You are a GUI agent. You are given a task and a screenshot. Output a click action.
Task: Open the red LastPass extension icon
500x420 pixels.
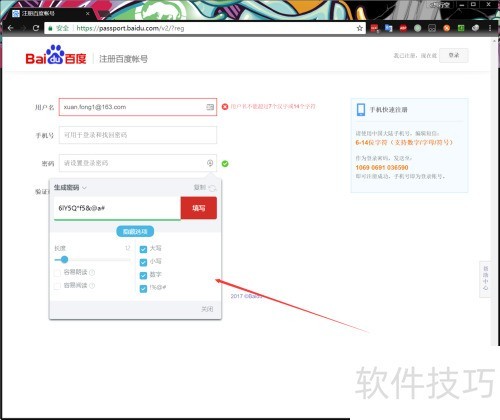coord(374,28)
